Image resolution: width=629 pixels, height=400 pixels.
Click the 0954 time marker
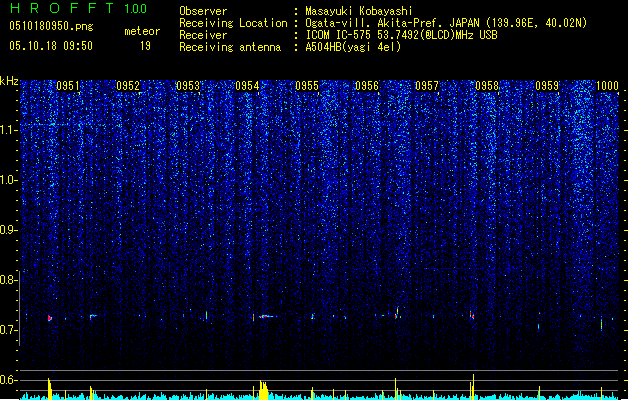[x=247, y=86]
